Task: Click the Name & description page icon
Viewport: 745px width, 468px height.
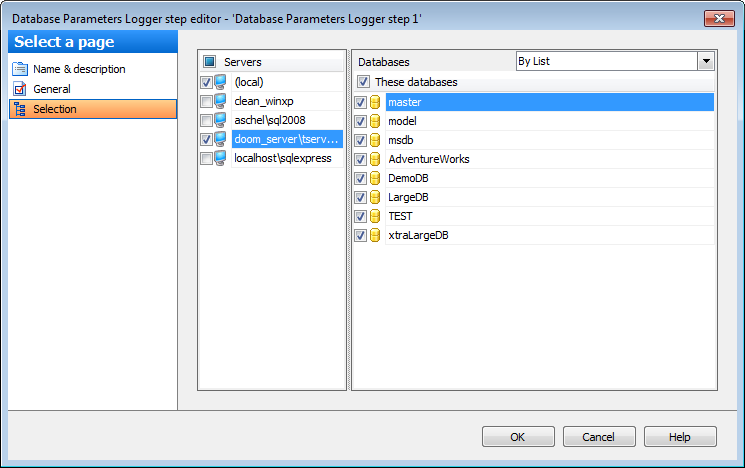Action: click(20, 69)
